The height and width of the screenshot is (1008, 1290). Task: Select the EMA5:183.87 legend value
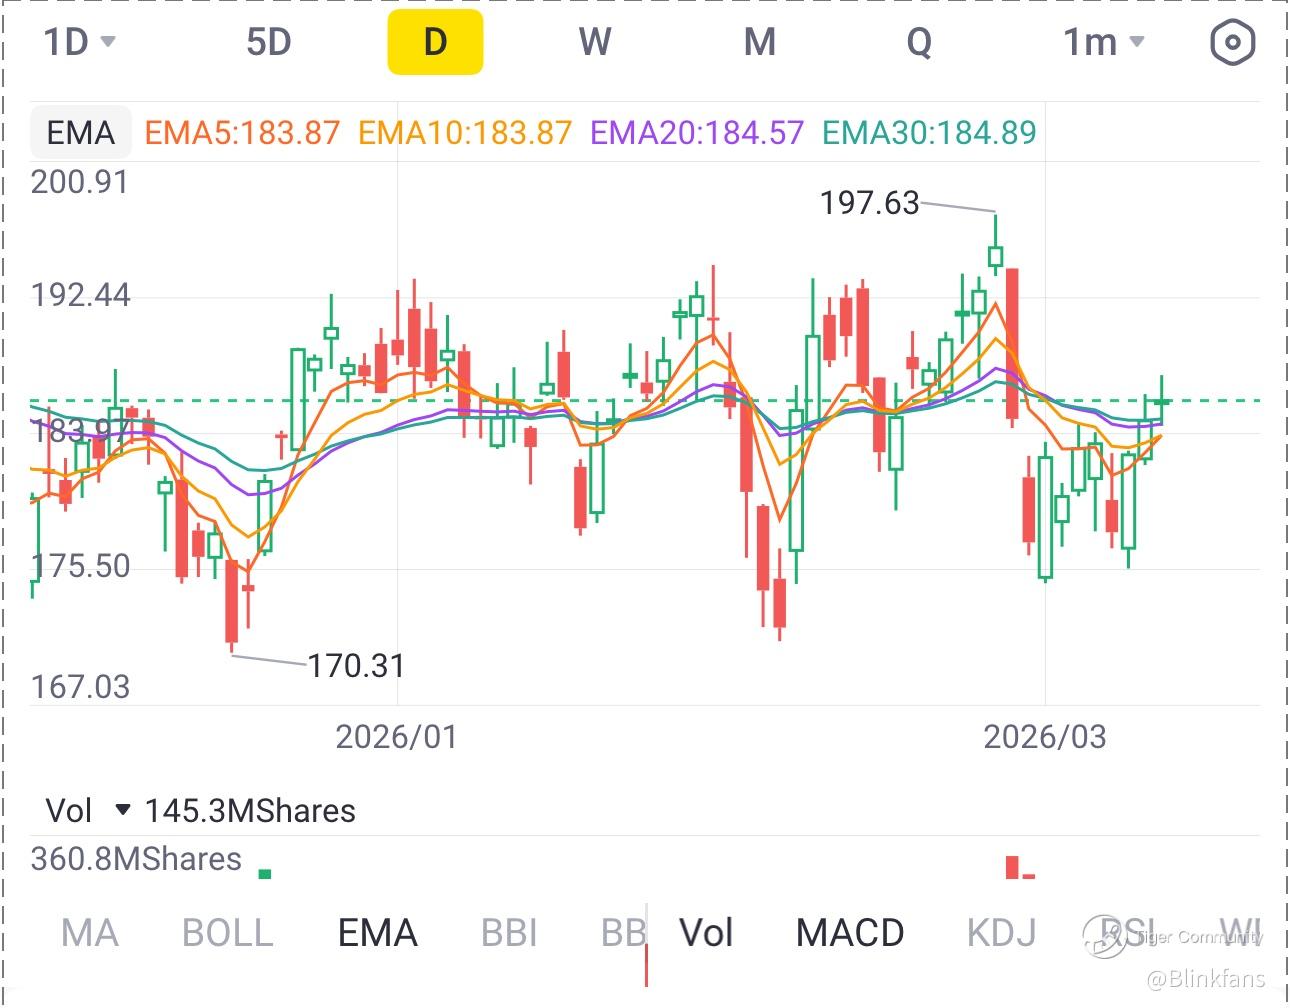tap(243, 132)
